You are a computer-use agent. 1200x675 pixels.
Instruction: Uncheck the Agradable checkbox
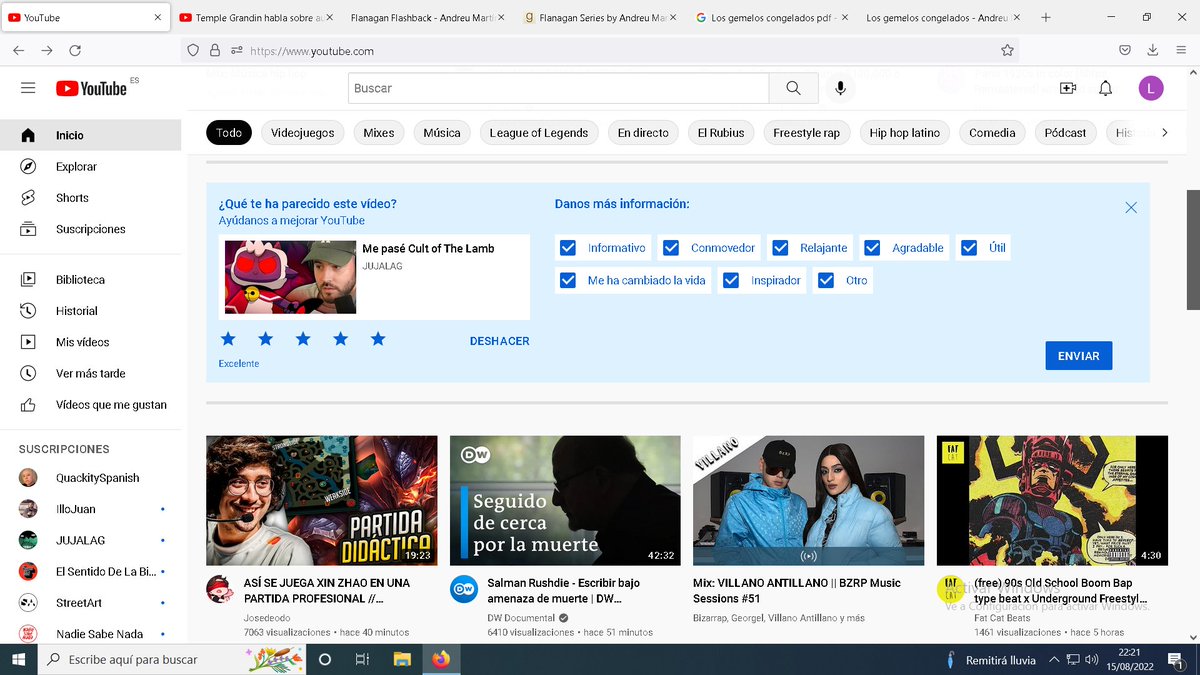[872, 248]
